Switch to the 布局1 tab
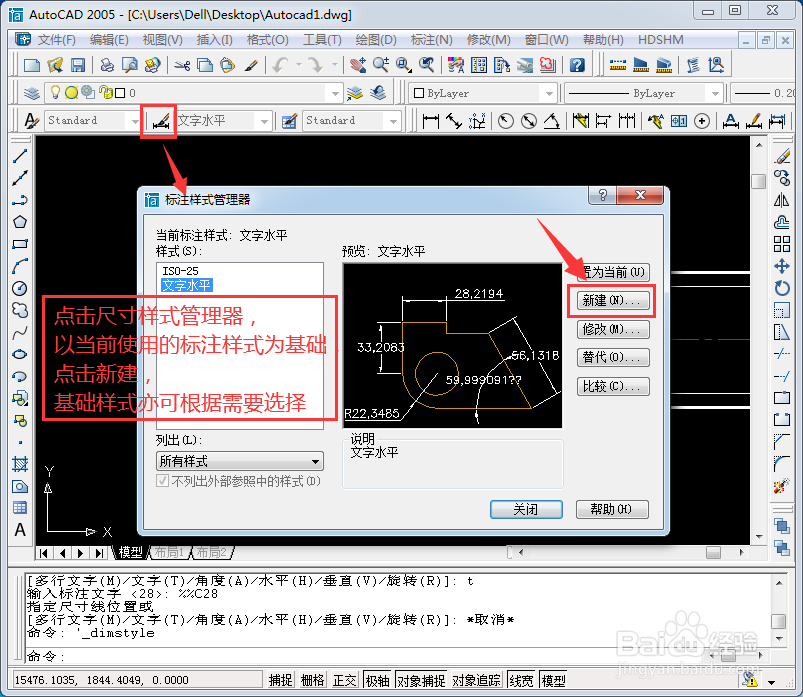The height and width of the screenshot is (697, 803). pyautogui.click(x=169, y=553)
